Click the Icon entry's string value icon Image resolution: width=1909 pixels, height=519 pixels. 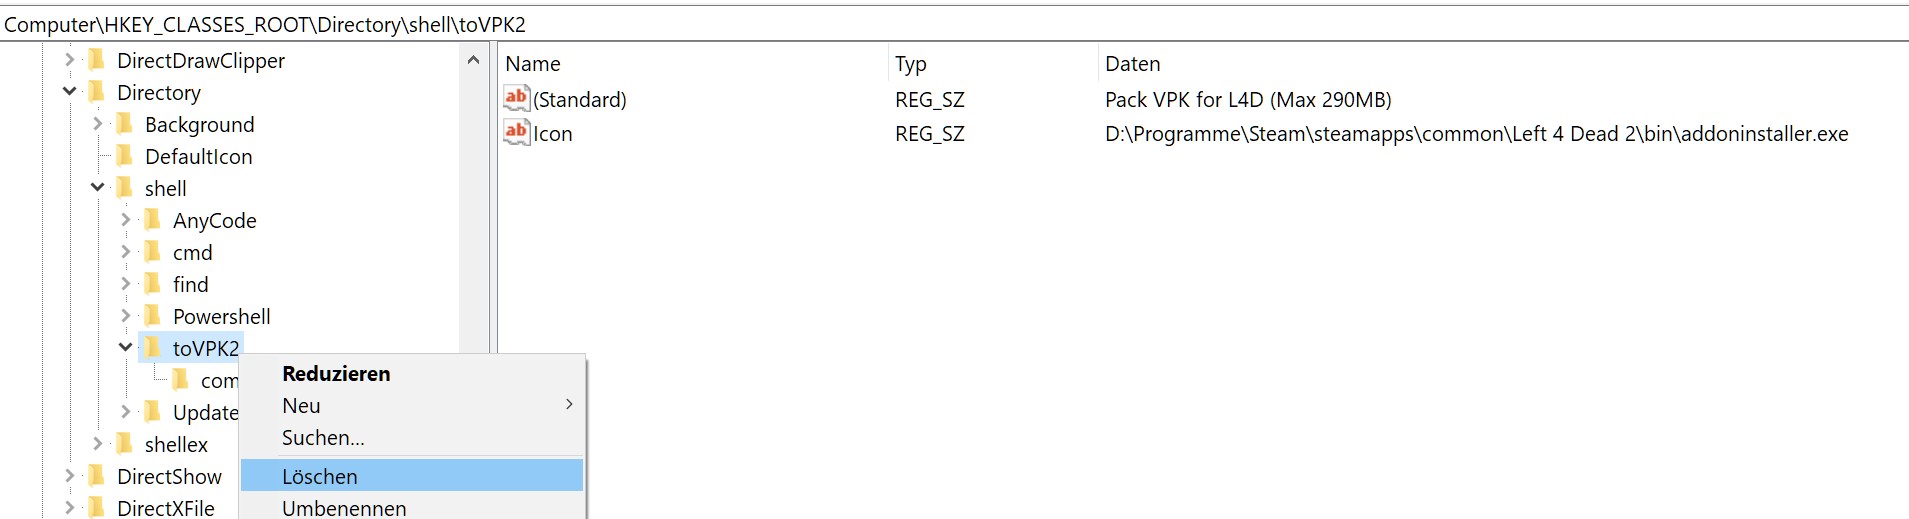point(516,132)
